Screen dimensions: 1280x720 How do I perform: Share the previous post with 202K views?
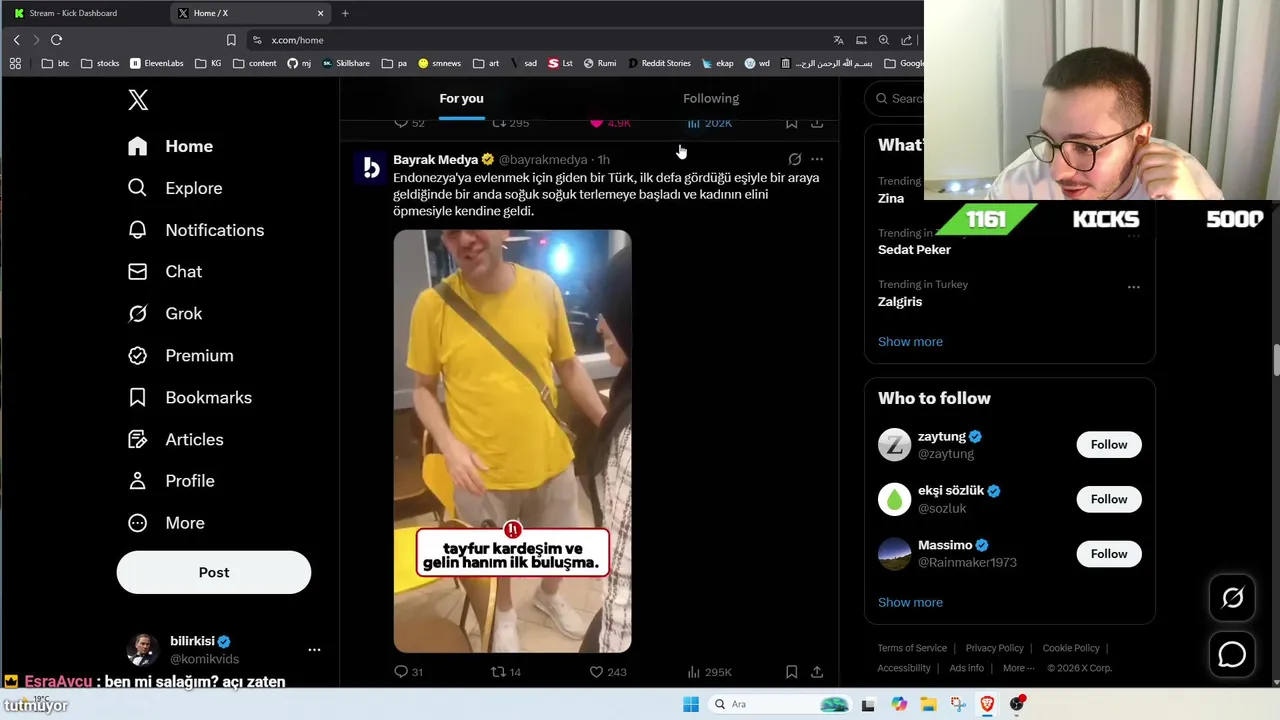pyautogui.click(x=817, y=123)
